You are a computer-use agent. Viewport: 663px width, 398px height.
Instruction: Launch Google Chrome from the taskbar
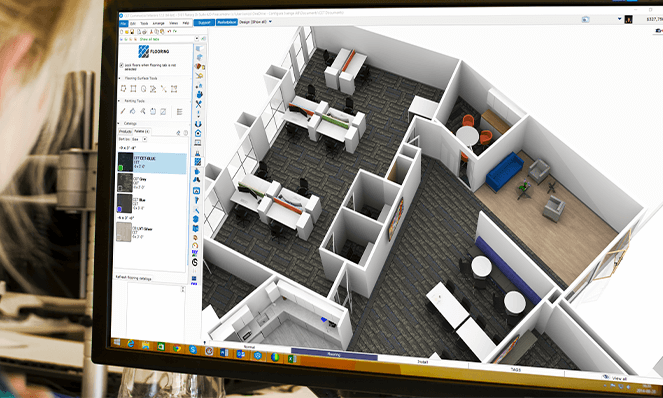click(177, 348)
